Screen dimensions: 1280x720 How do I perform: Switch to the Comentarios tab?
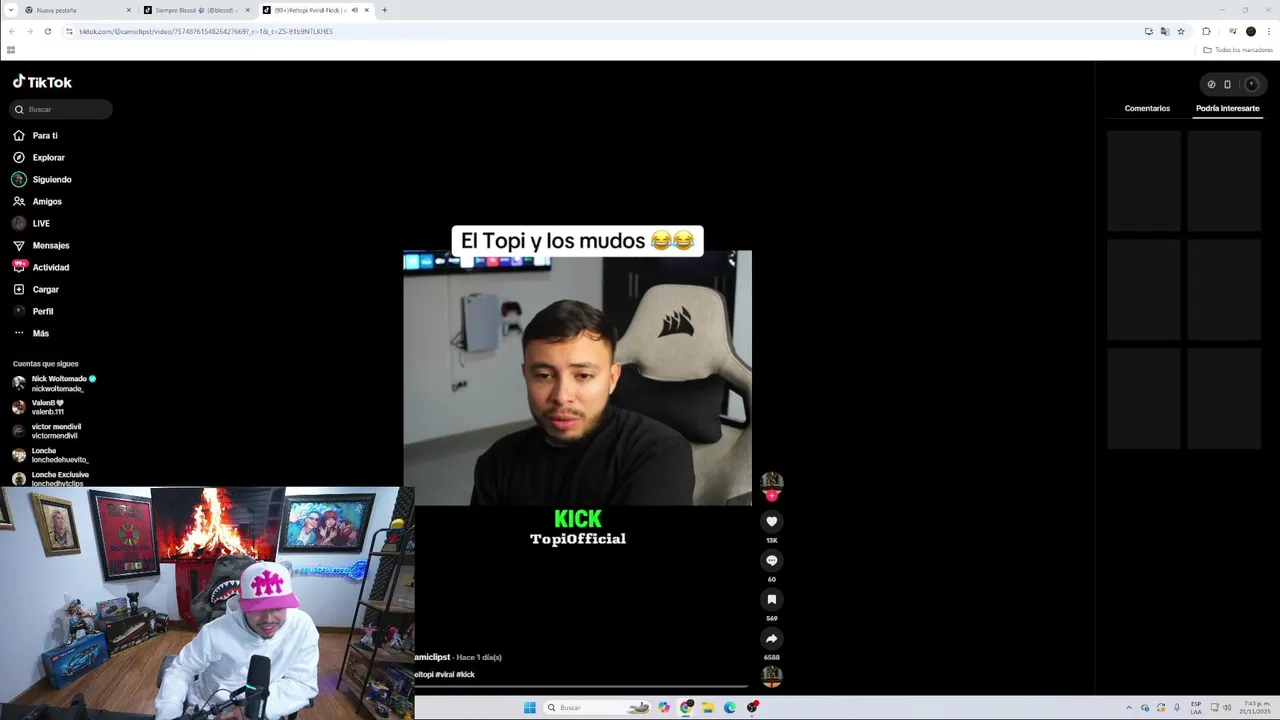1147,108
